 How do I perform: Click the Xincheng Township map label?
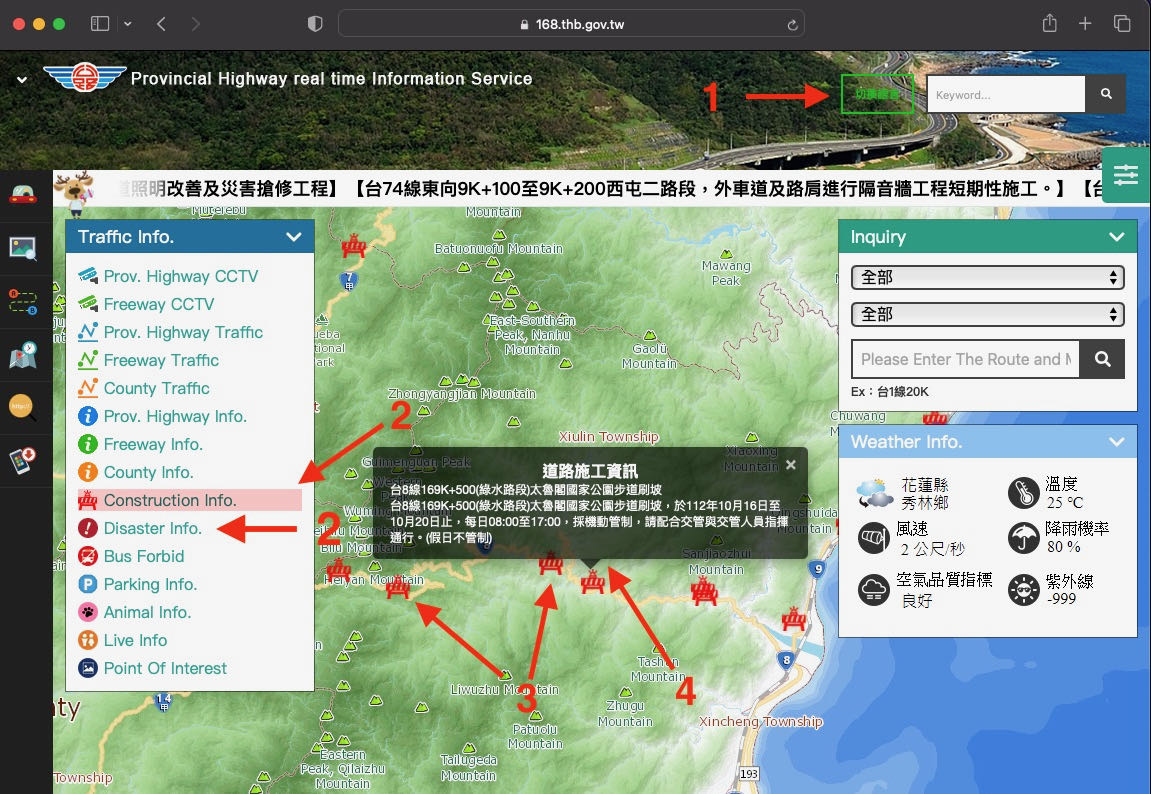(760, 721)
